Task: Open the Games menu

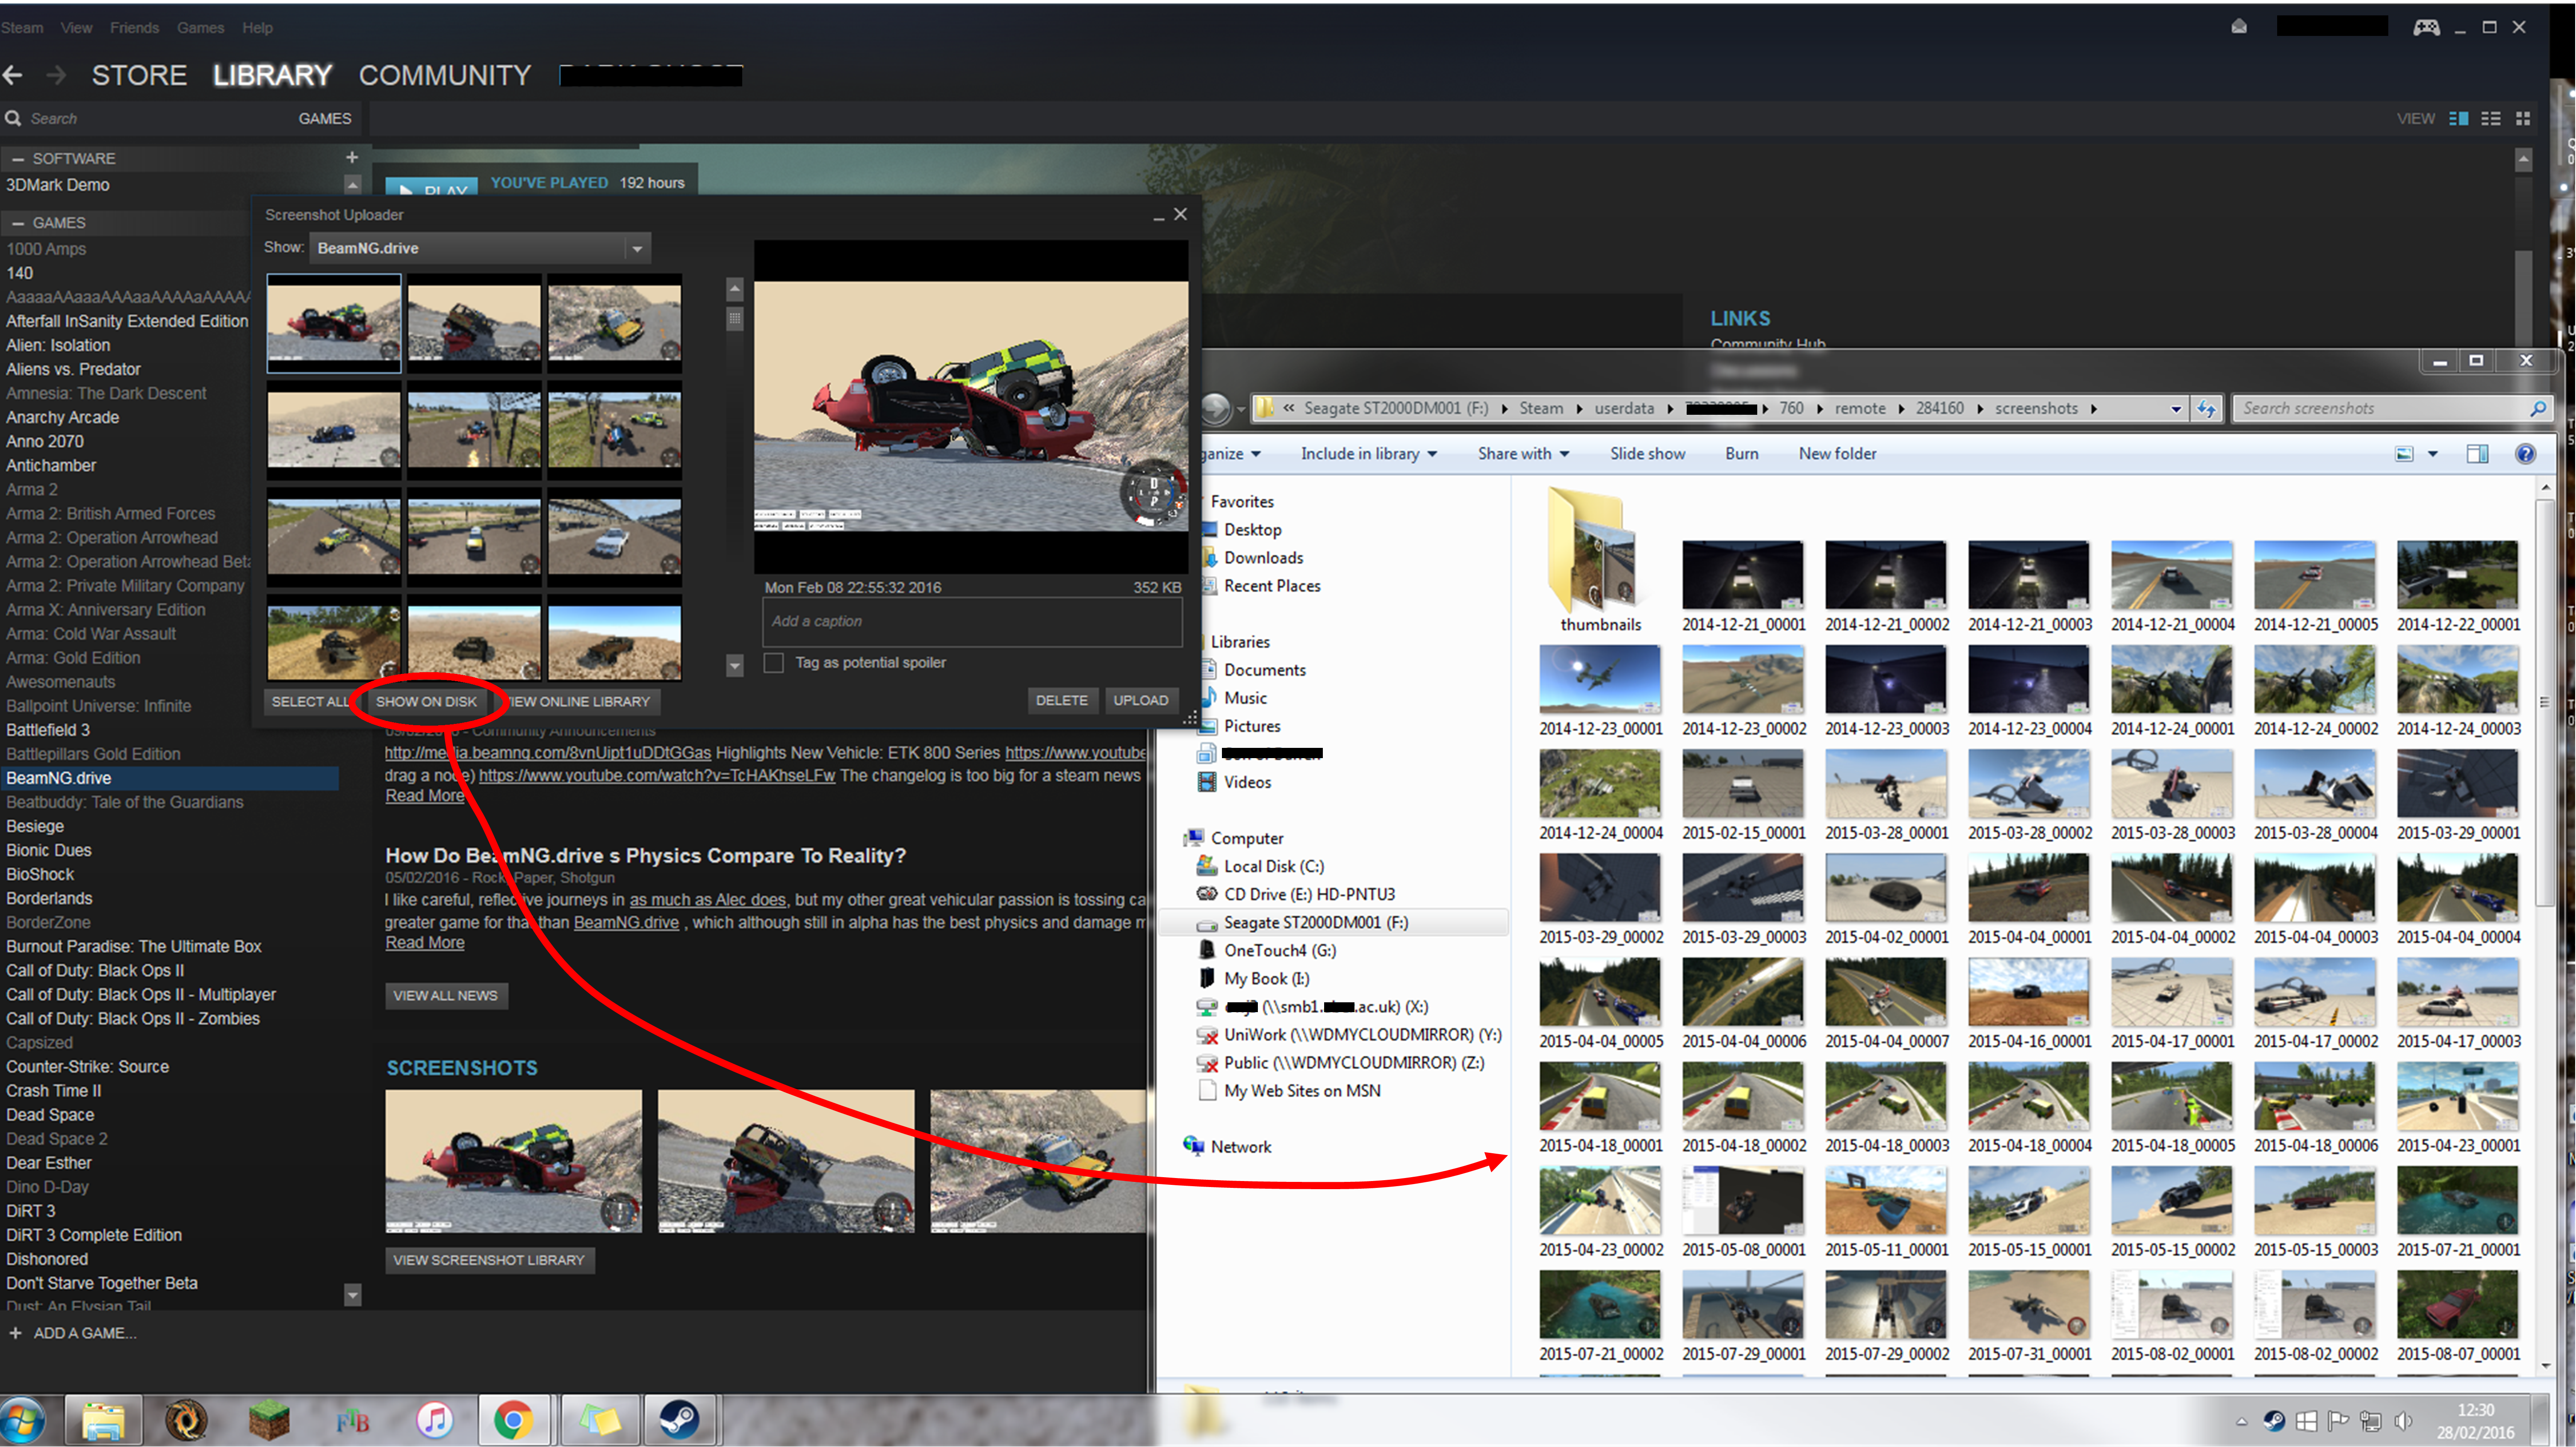Action: click(x=200, y=27)
